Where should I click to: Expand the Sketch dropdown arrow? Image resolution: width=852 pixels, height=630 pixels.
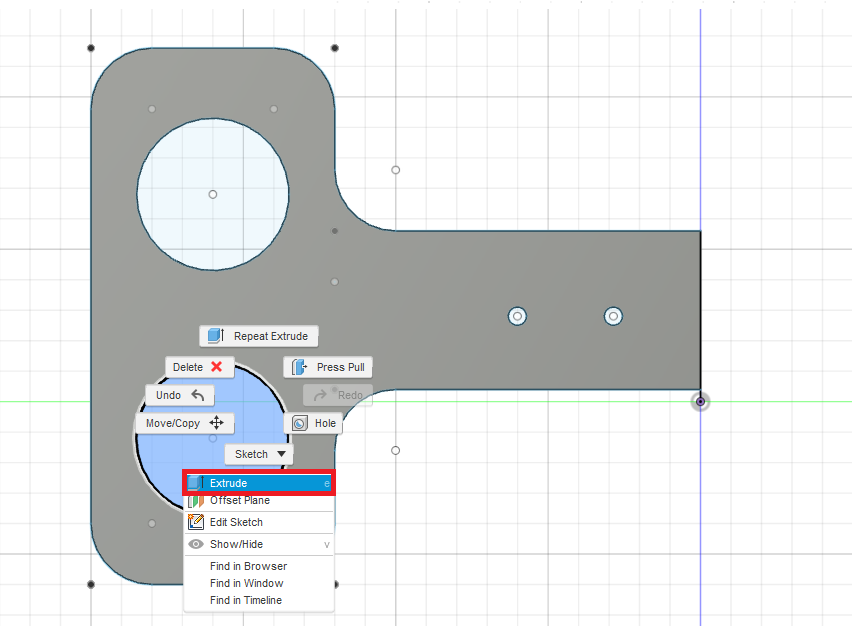click(280, 453)
